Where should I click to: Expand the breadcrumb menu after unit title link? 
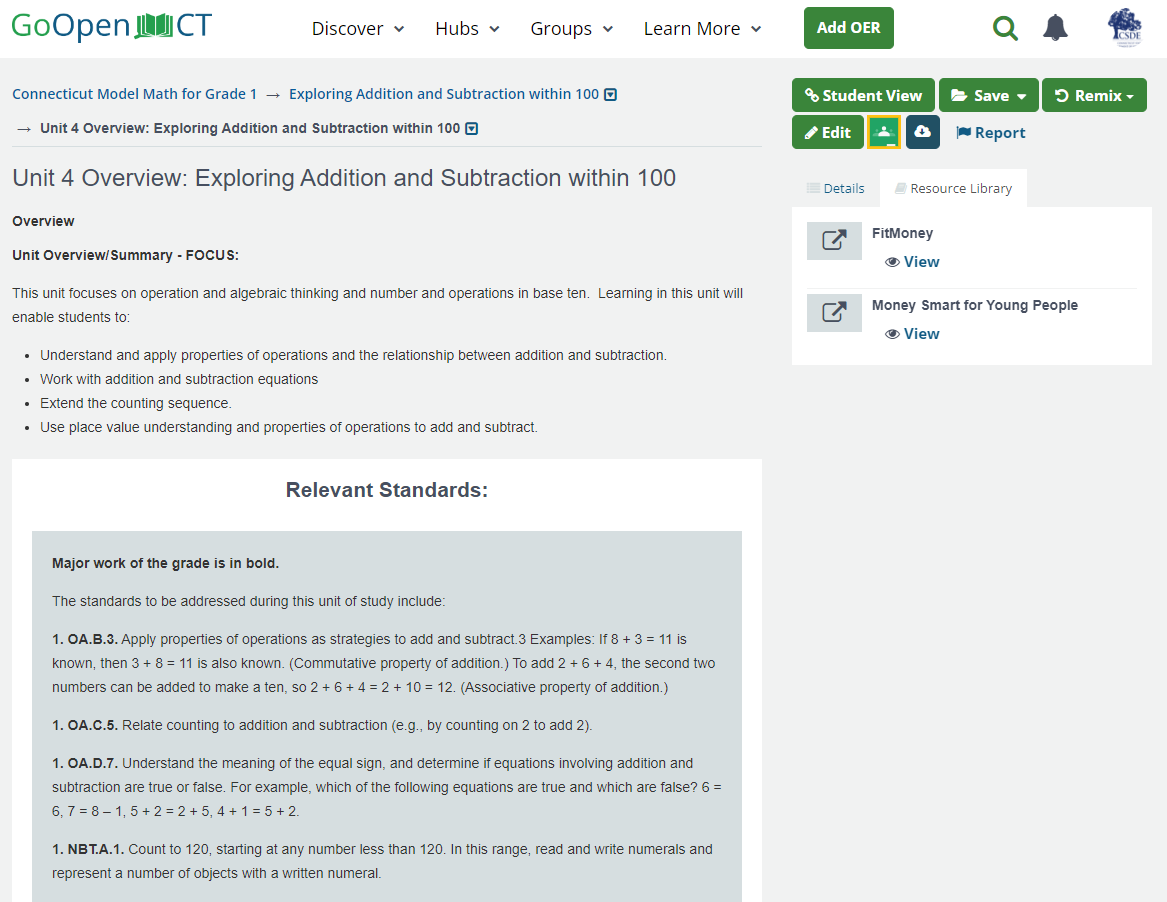pos(611,95)
